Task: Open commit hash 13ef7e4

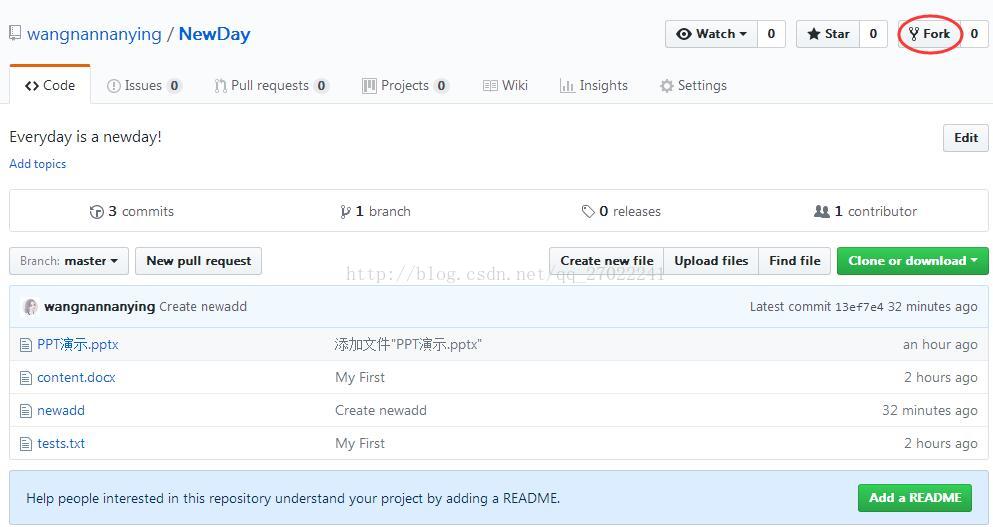Action: click(859, 307)
